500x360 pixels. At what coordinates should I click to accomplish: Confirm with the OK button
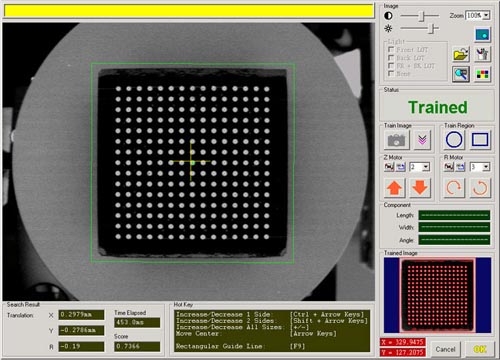[480, 349]
